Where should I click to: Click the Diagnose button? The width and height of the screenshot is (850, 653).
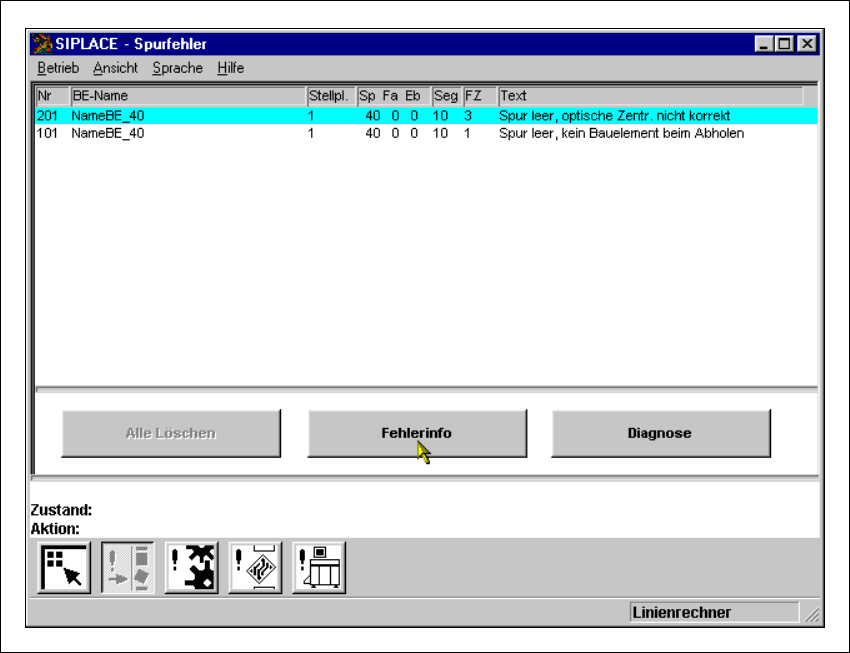(x=661, y=433)
